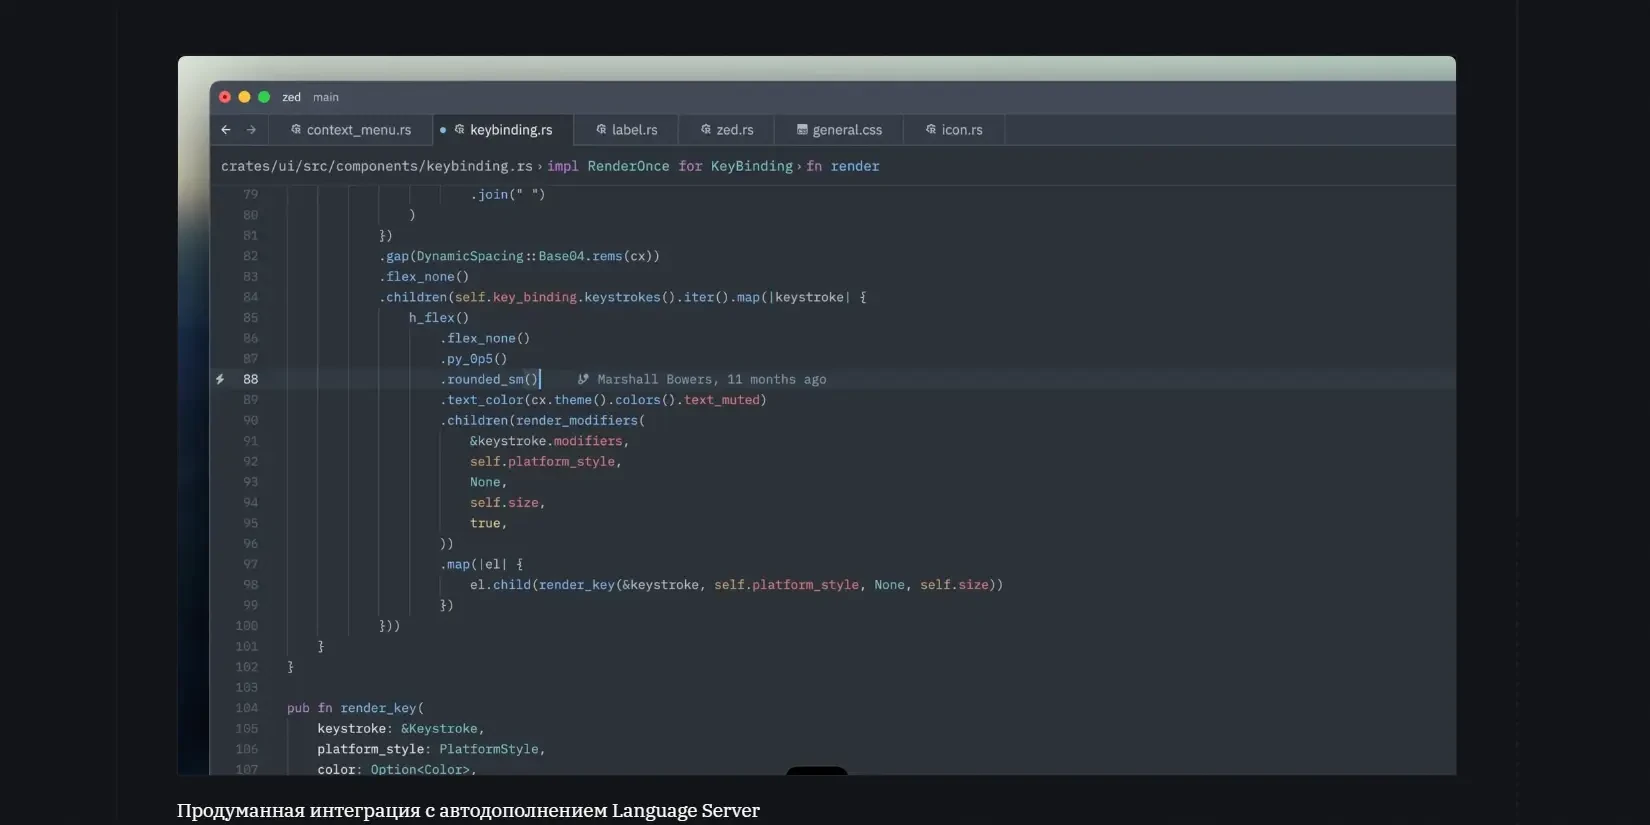The image size is (1650, 825).
Task: Click the back navigation arrow
Action: [226, 130]
